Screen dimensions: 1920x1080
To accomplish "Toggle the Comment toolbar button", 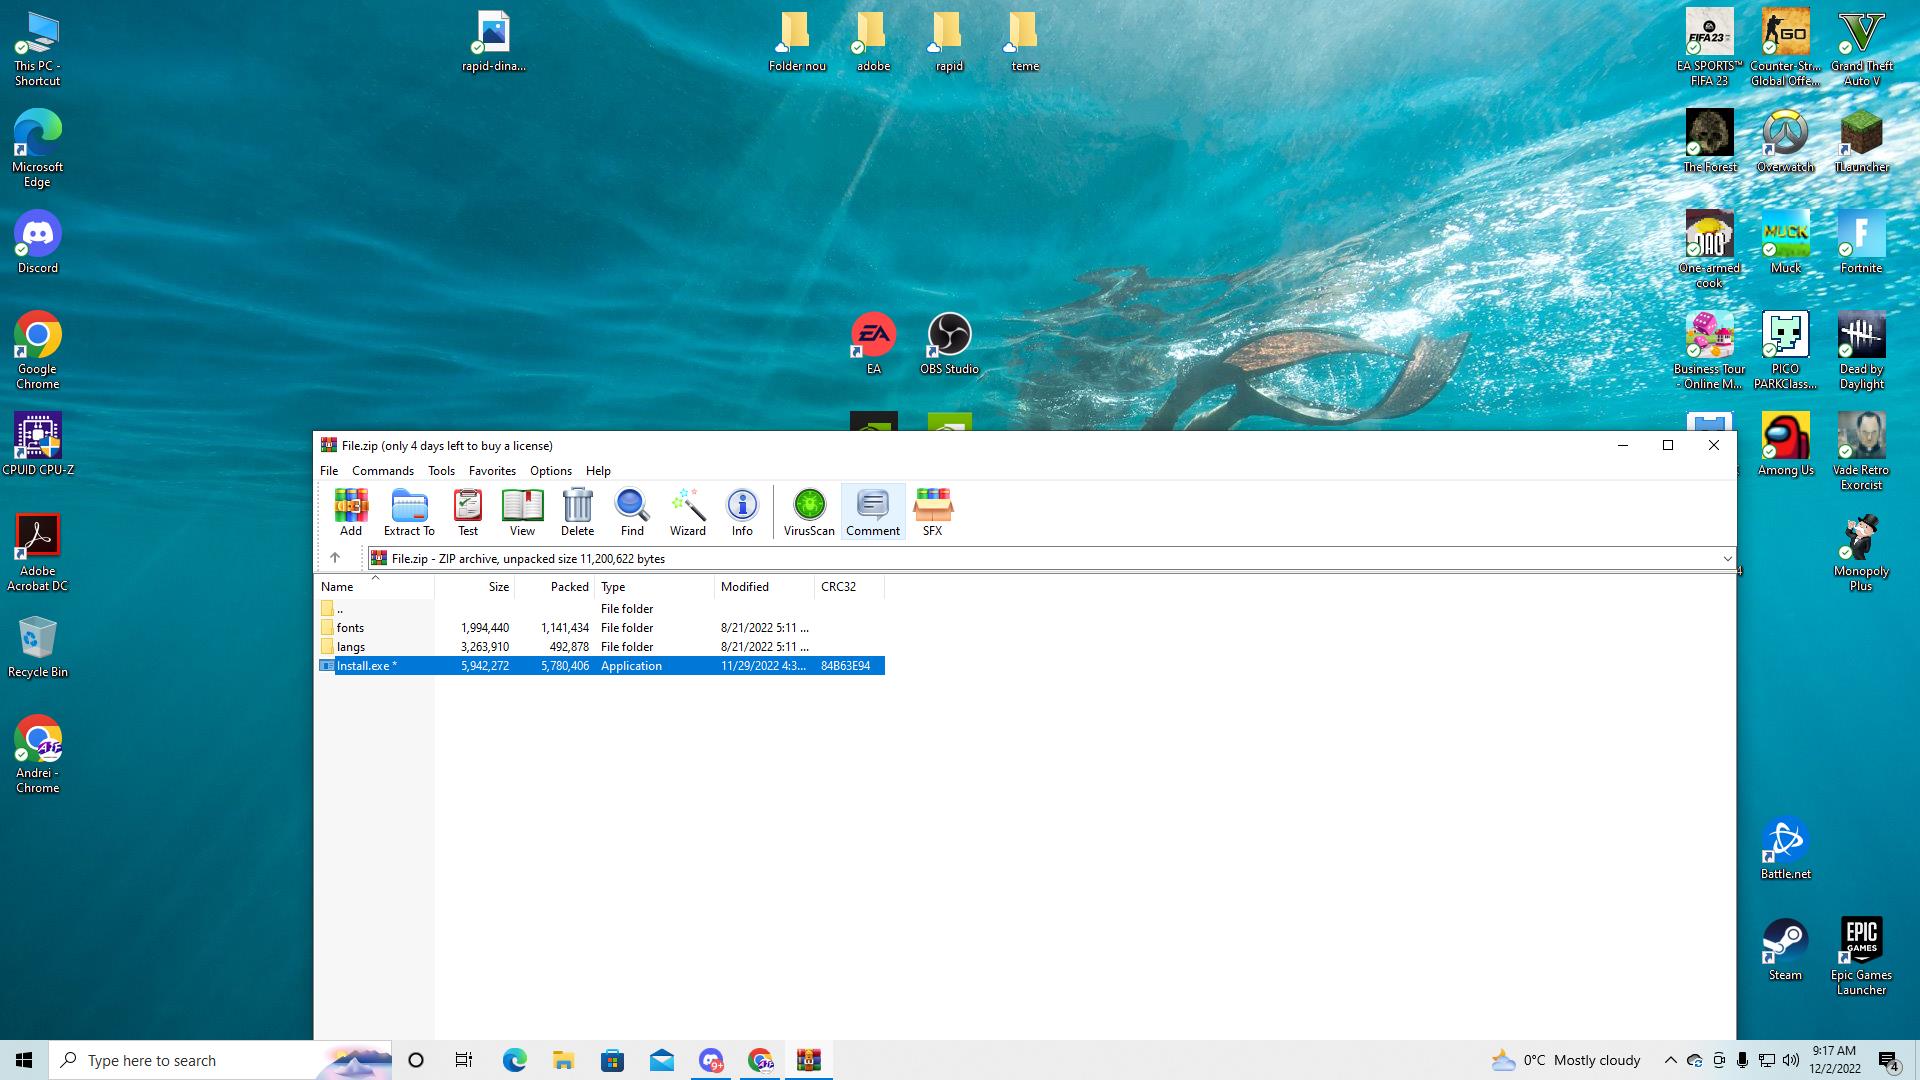I will coord(873,512).
